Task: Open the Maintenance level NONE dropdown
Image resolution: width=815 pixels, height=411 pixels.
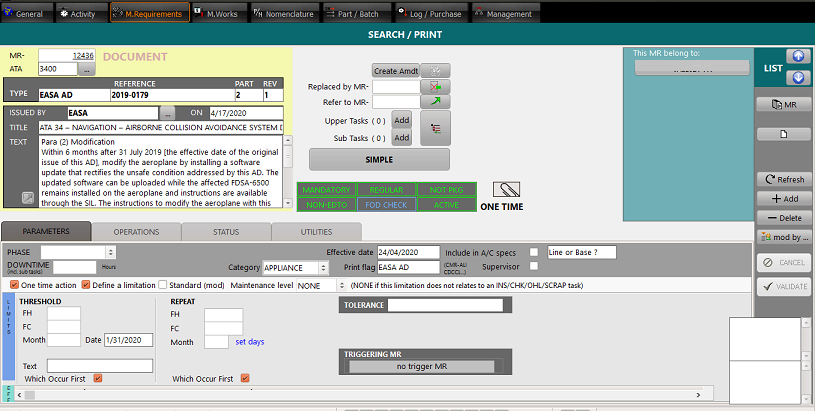Action: pos(341,285)
